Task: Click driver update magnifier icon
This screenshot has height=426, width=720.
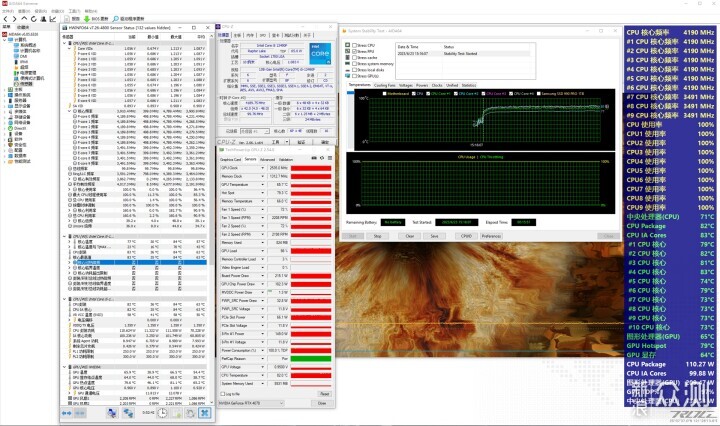Action: pyautogui.click(x=115, y=19)
